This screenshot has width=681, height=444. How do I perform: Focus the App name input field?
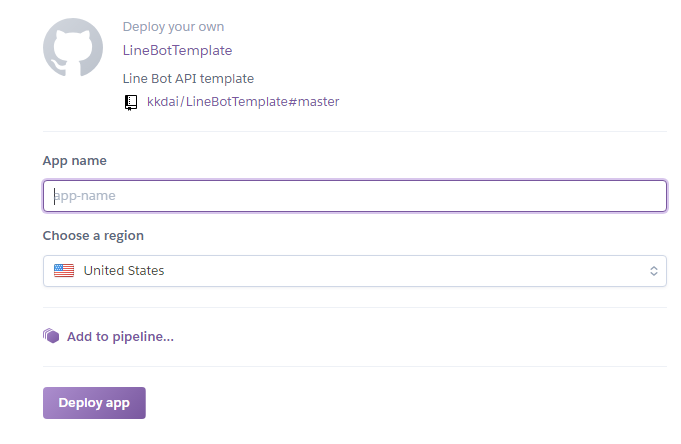[354, 196]
